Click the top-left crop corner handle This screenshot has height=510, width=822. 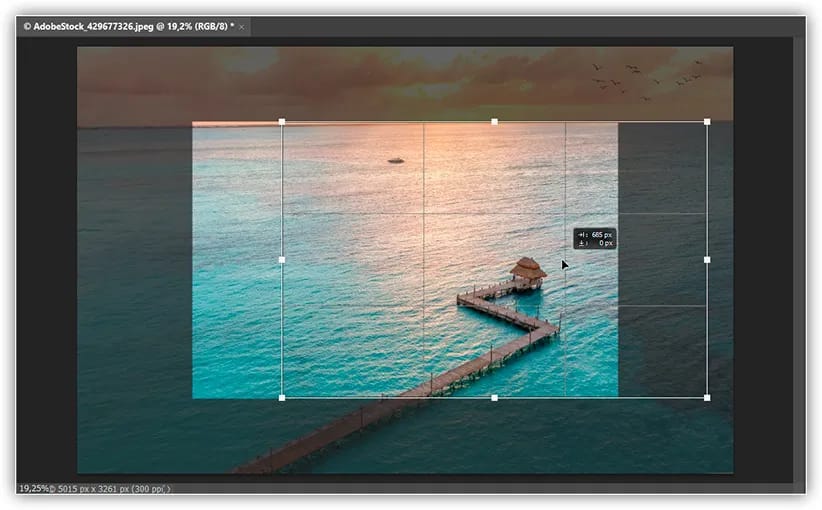(x=282, y=122)
